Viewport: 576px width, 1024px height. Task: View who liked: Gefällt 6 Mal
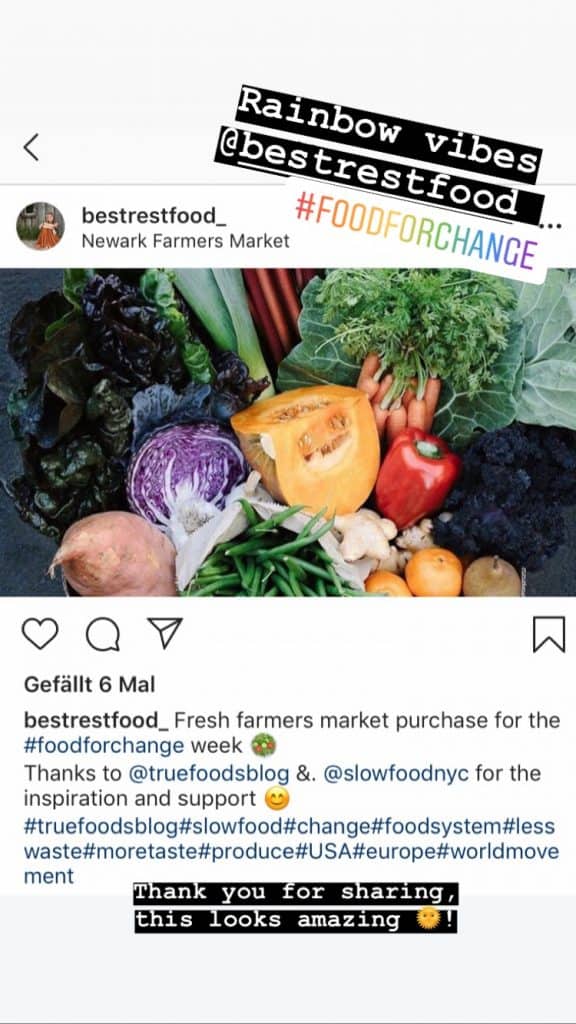point(89,684)
